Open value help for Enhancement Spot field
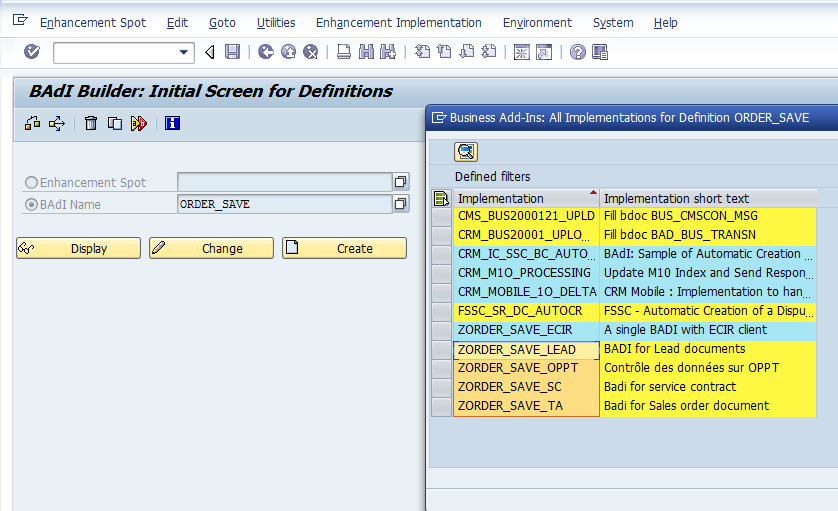 [400, 182]
